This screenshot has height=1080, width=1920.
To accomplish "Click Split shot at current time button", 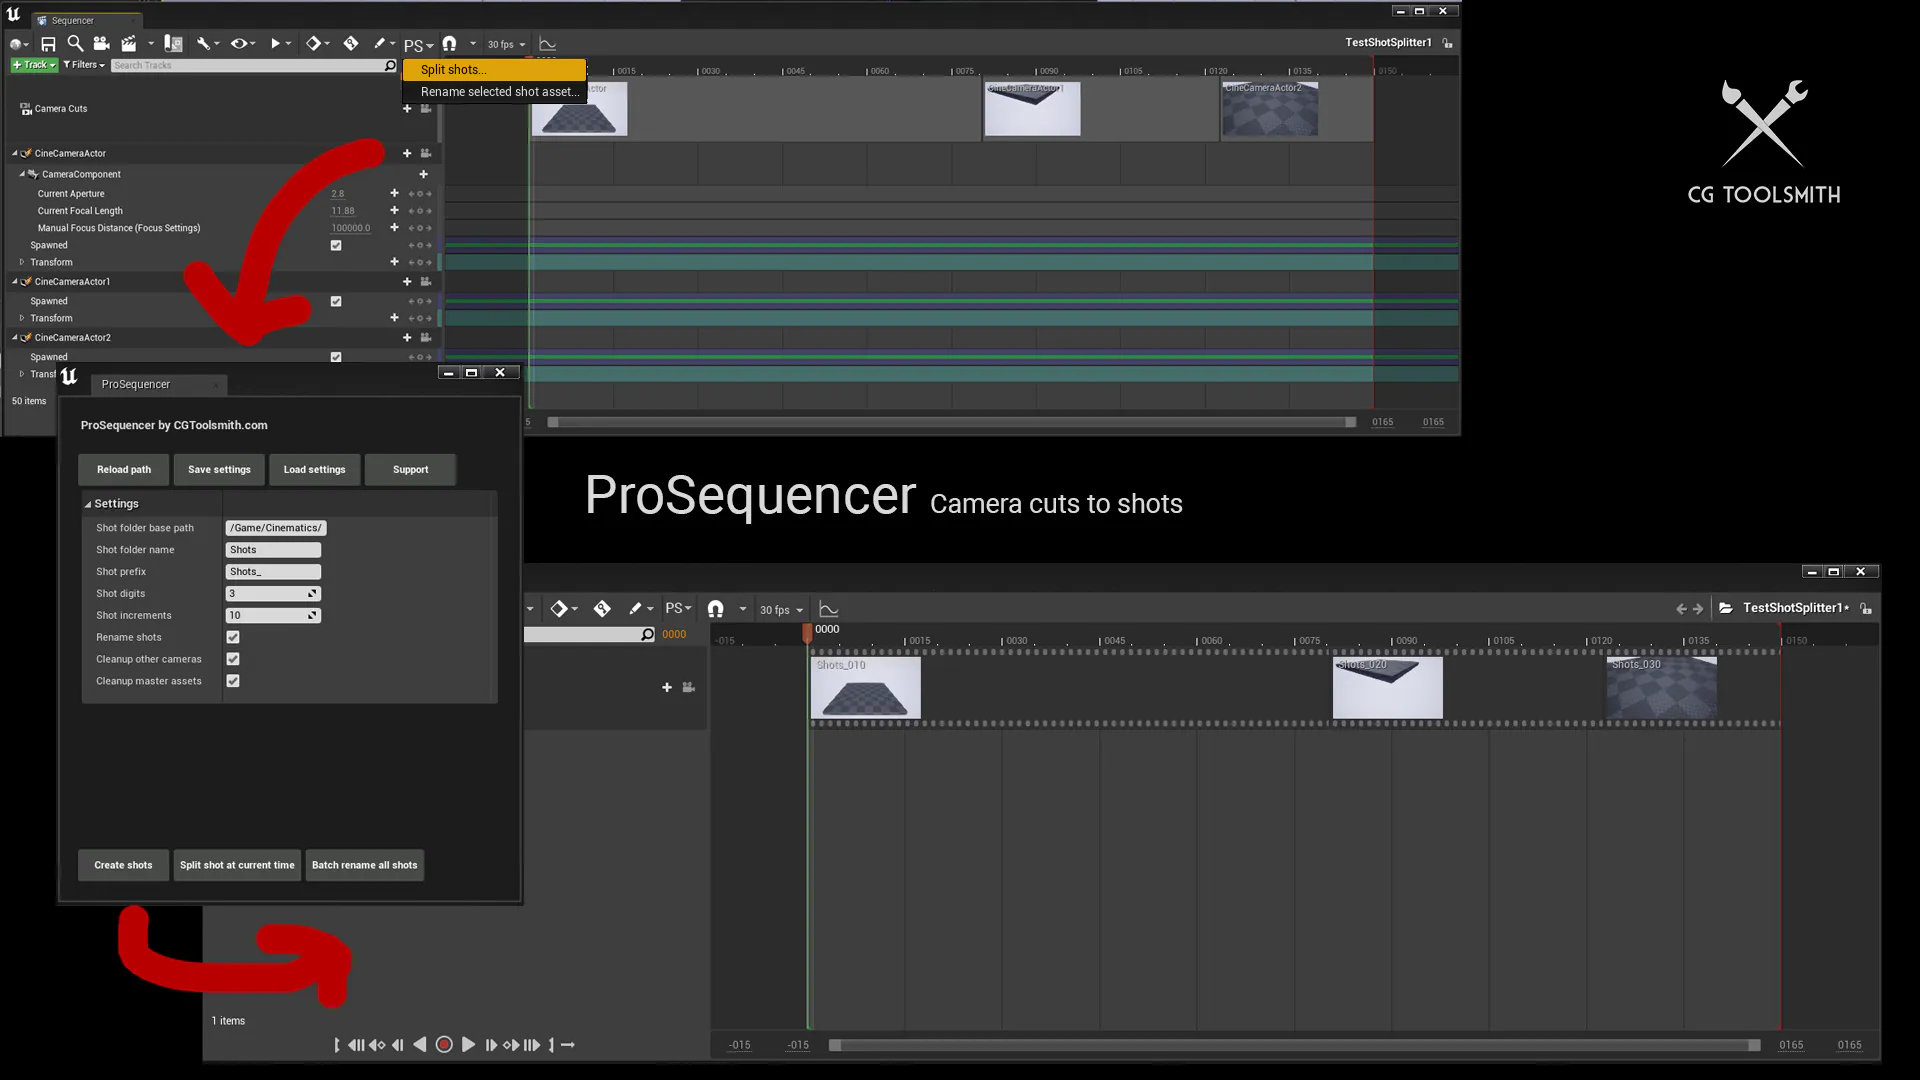I will click(x=237, y=865).
